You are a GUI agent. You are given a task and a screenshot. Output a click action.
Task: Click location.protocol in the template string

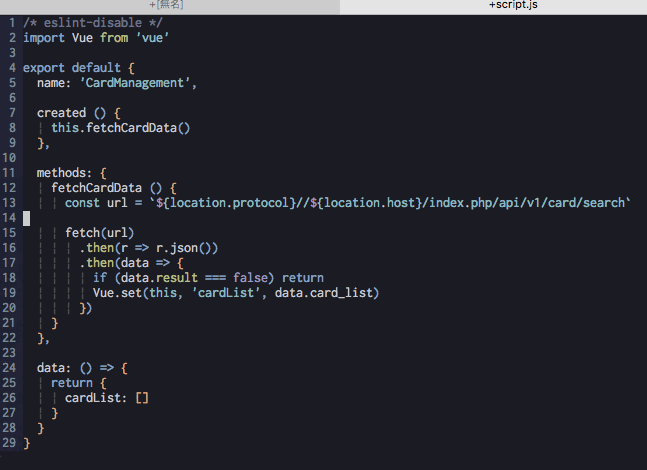click(x=229, y=203)
